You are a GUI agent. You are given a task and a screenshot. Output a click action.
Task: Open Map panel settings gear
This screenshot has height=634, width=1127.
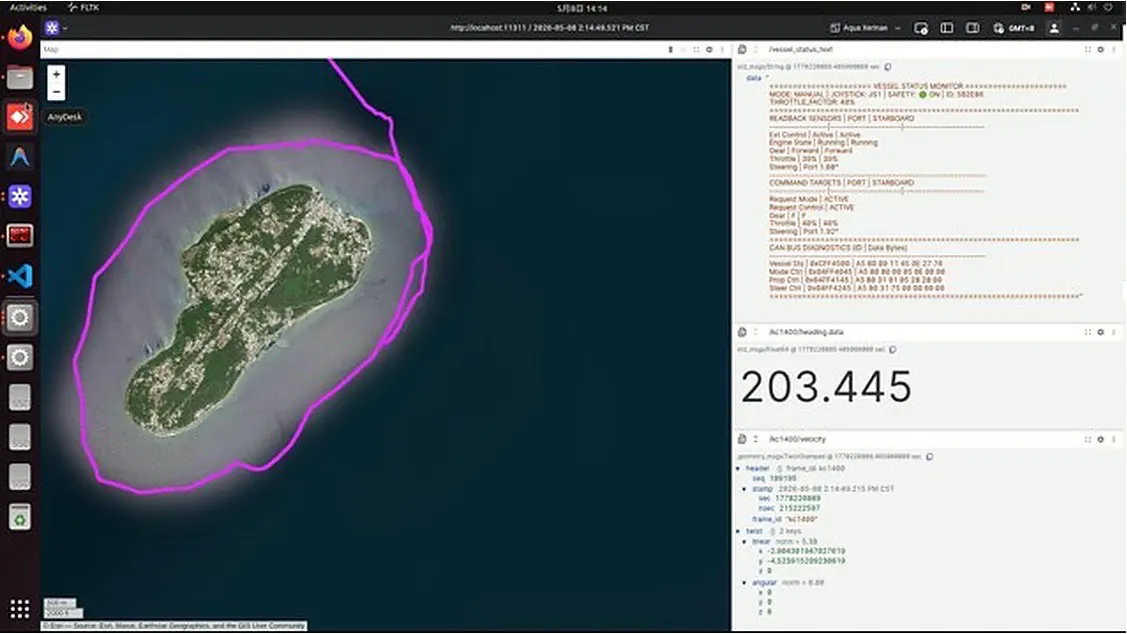coord(709,50)
